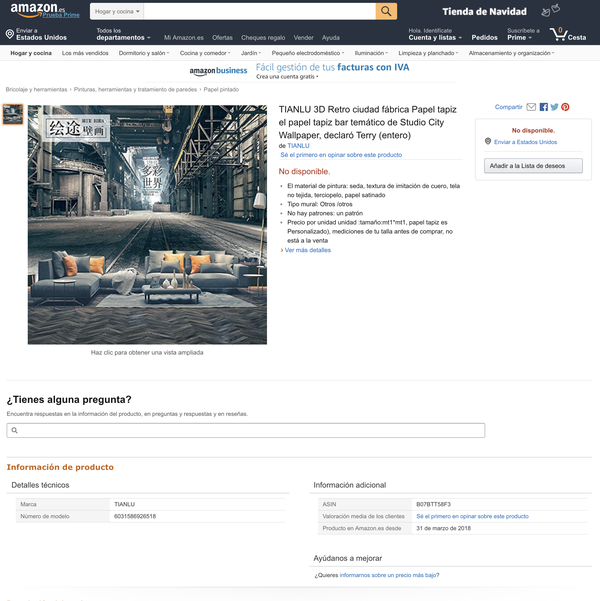Open Pedidos page

click(485, 38)
